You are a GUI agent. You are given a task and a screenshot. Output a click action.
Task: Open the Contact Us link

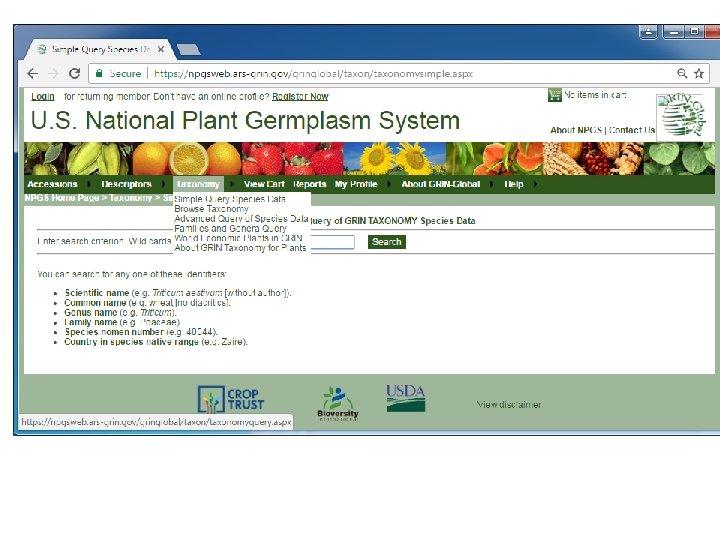tap(632, 130)
